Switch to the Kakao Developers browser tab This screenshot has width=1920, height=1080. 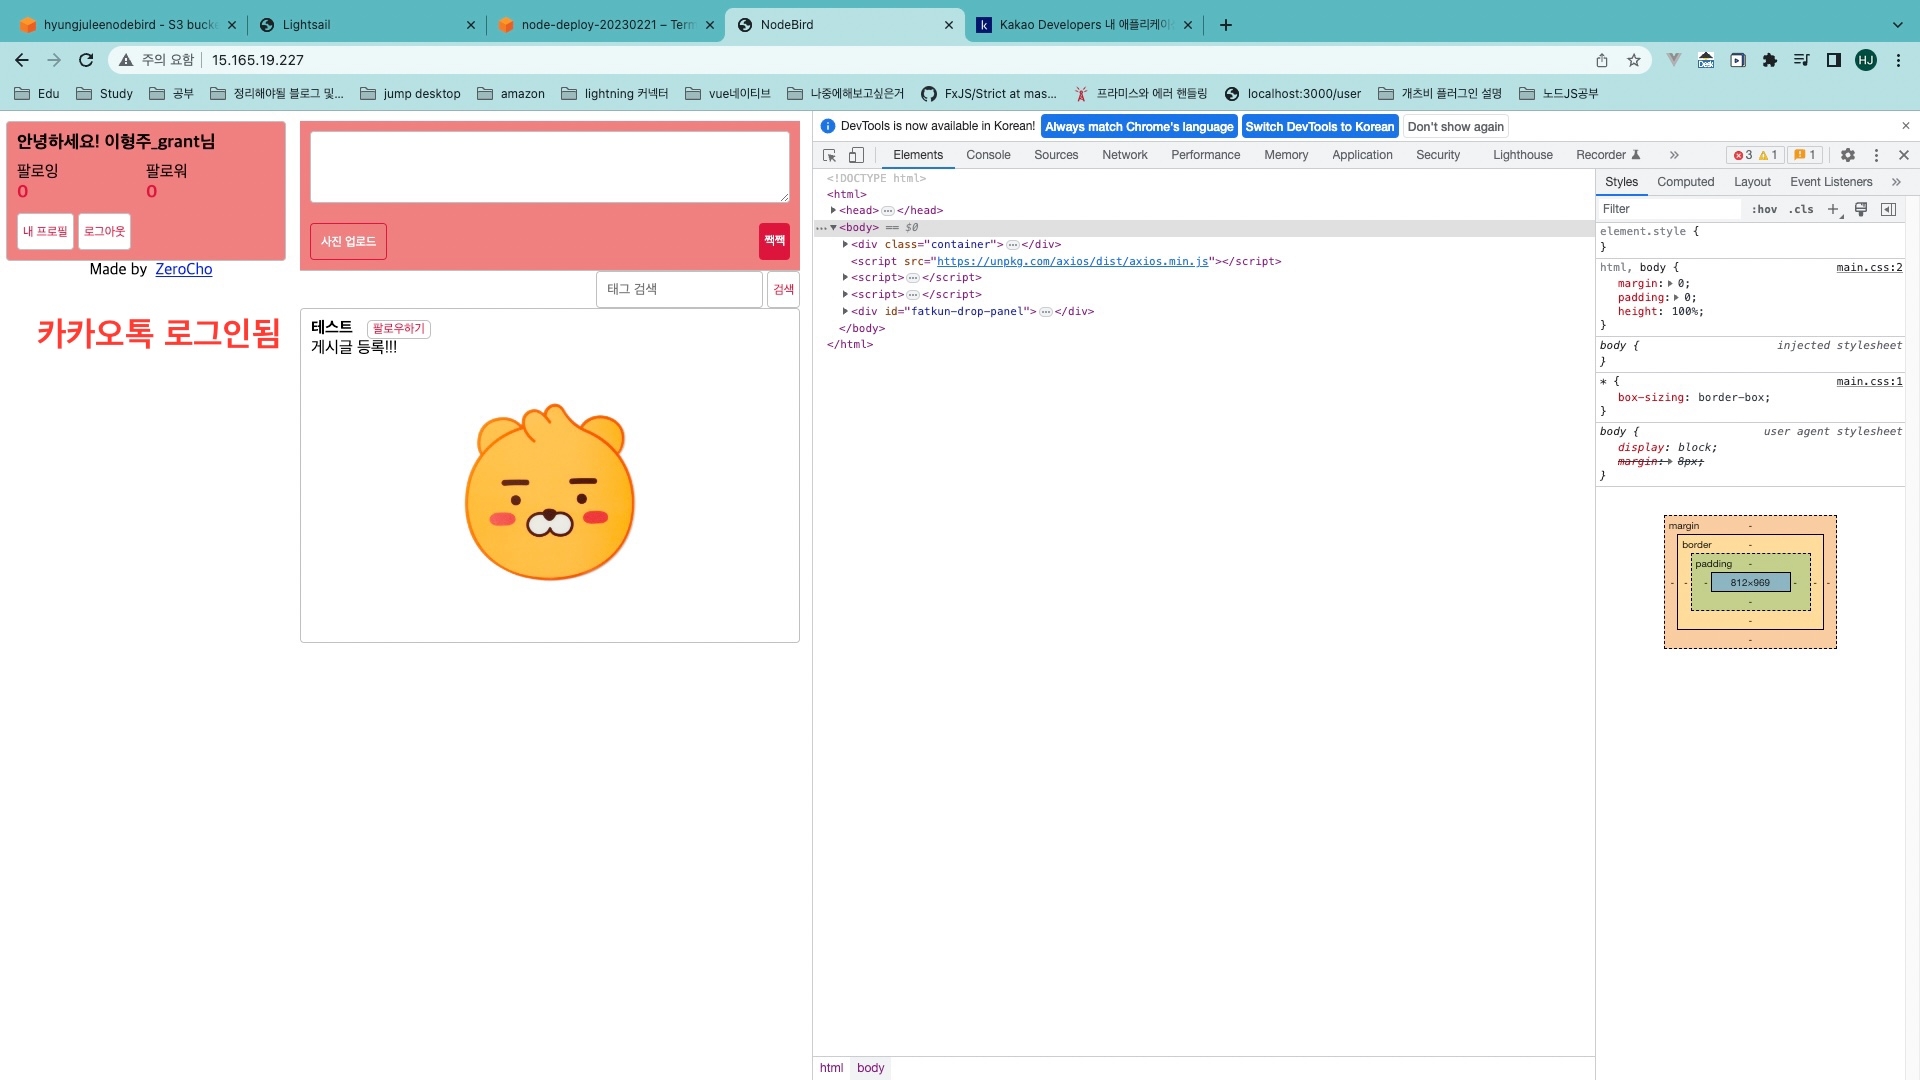(1085, 25)
